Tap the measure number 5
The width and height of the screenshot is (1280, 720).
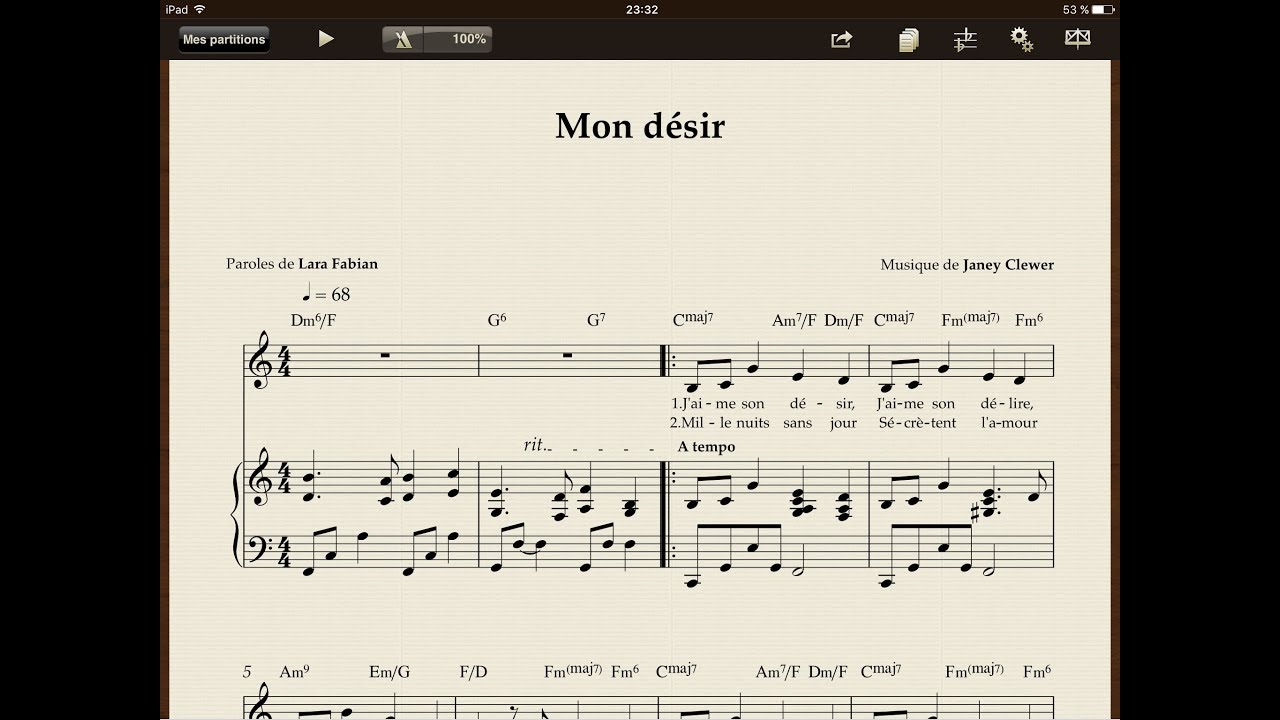coord(247,673)
